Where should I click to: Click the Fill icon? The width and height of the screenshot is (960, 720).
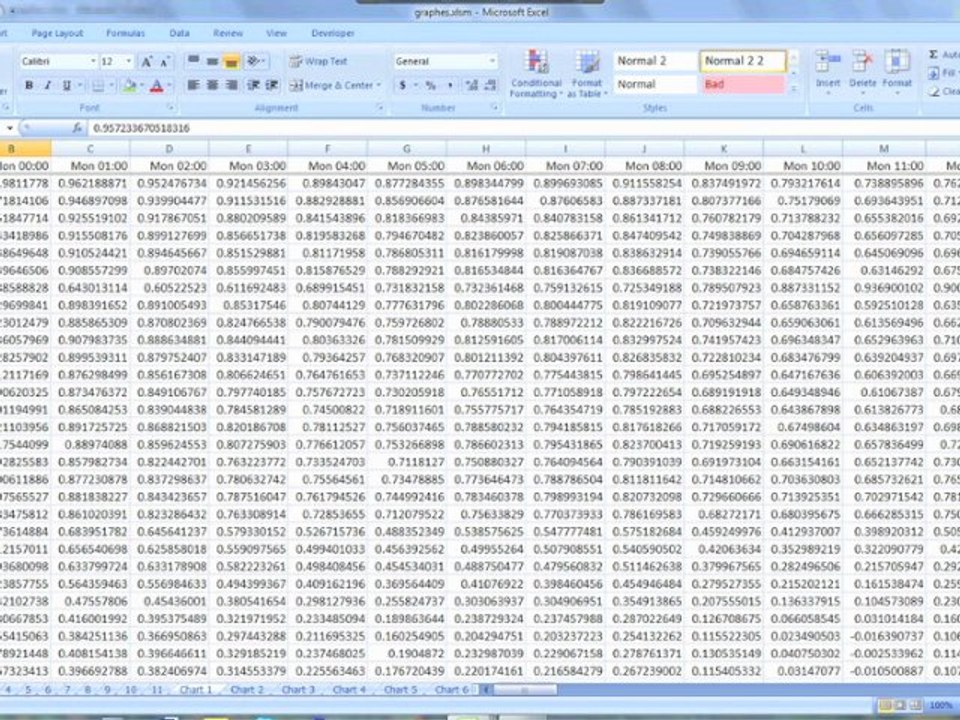click(934, 73)
